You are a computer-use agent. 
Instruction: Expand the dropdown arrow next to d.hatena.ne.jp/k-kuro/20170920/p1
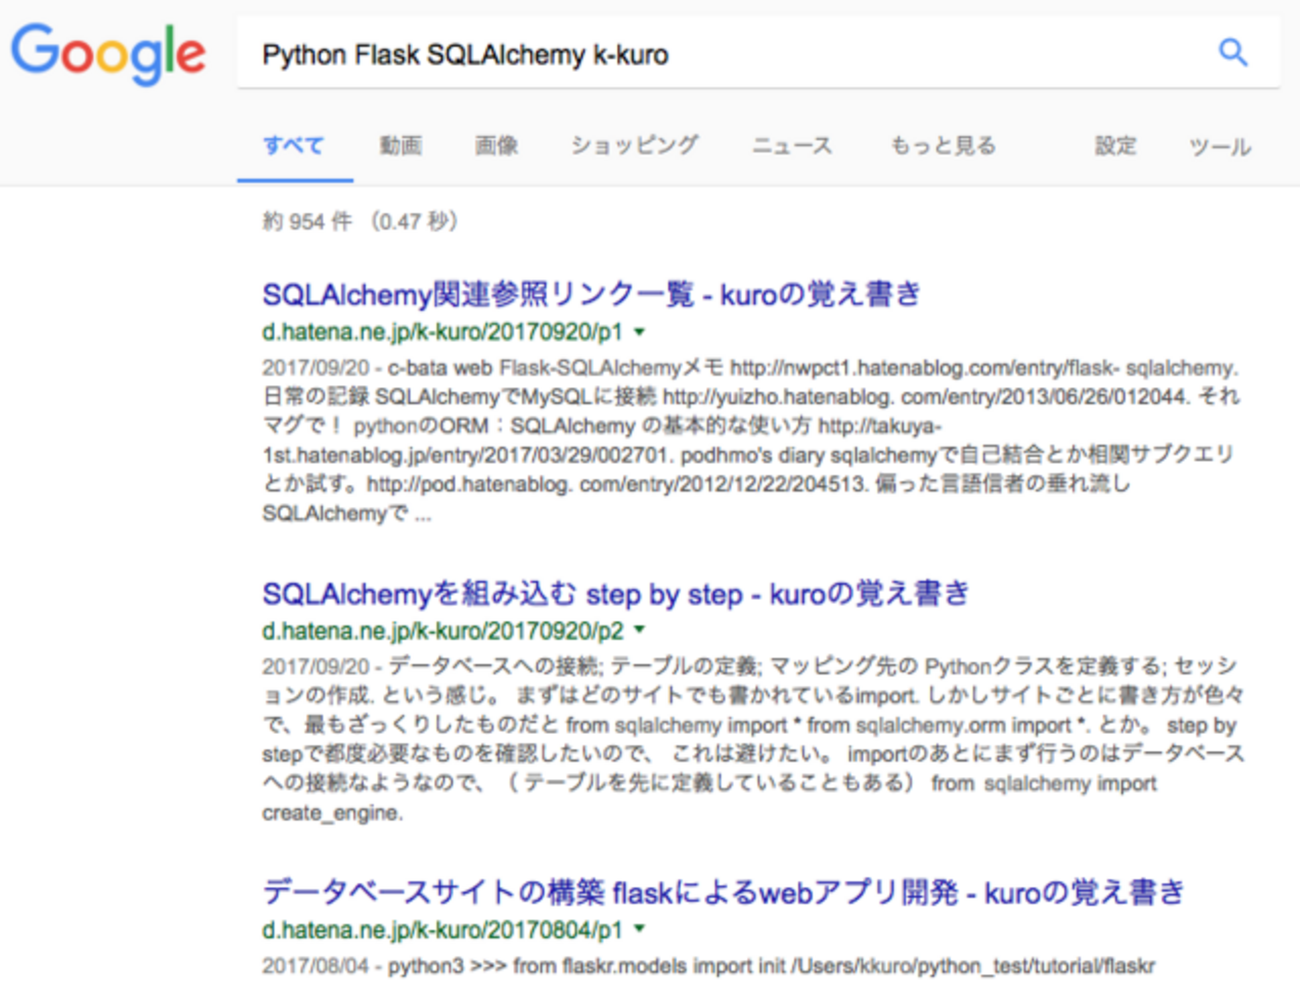click(638, 333)
